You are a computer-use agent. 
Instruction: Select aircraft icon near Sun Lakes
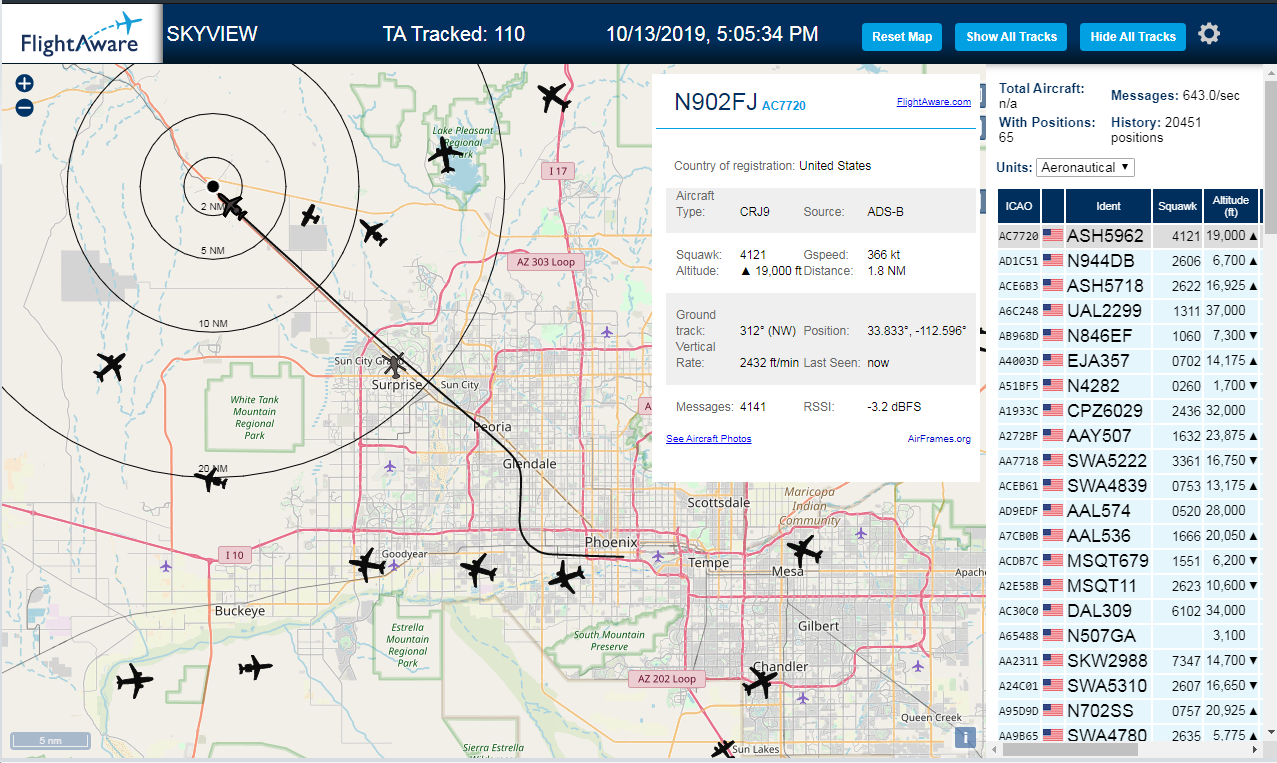[x=723, y=748]
